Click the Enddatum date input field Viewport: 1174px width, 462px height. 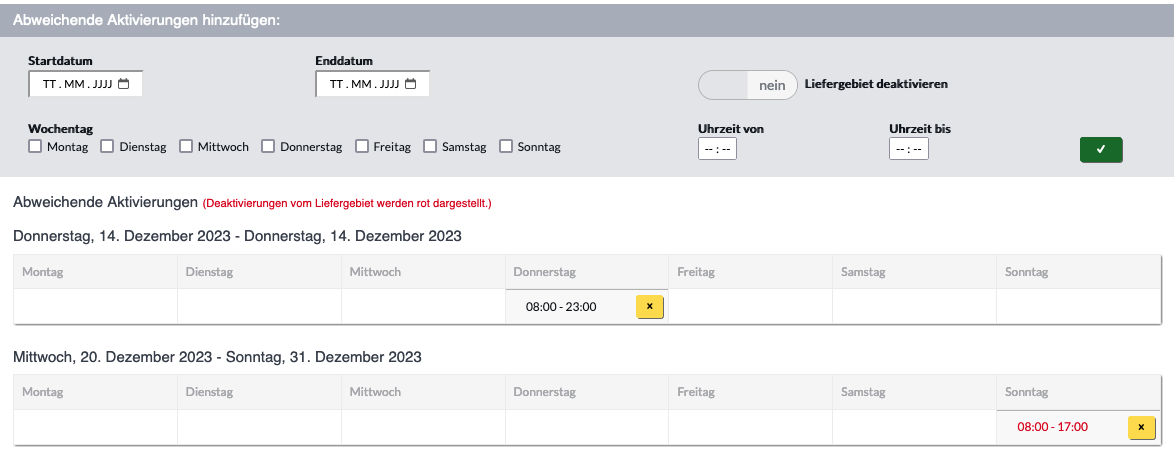pos(372,84)
